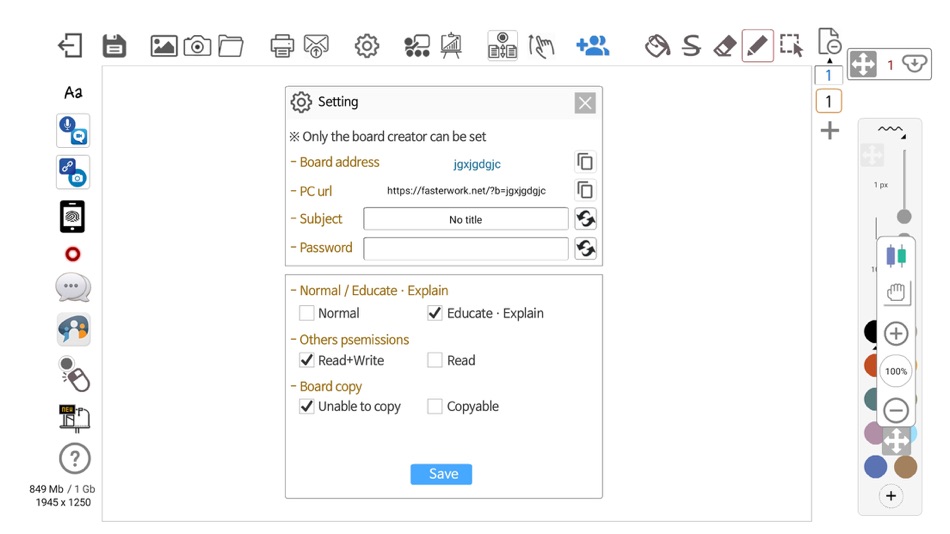950x534 pixels.
Task: Open the help question mark icon
Action: tap(75, 459)
